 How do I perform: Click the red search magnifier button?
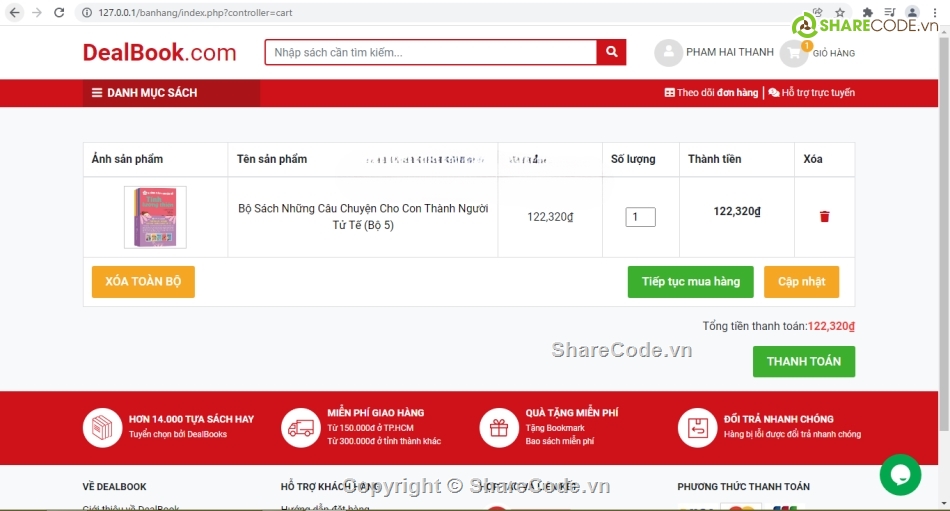pyautogui.click(x=611, y=52)
